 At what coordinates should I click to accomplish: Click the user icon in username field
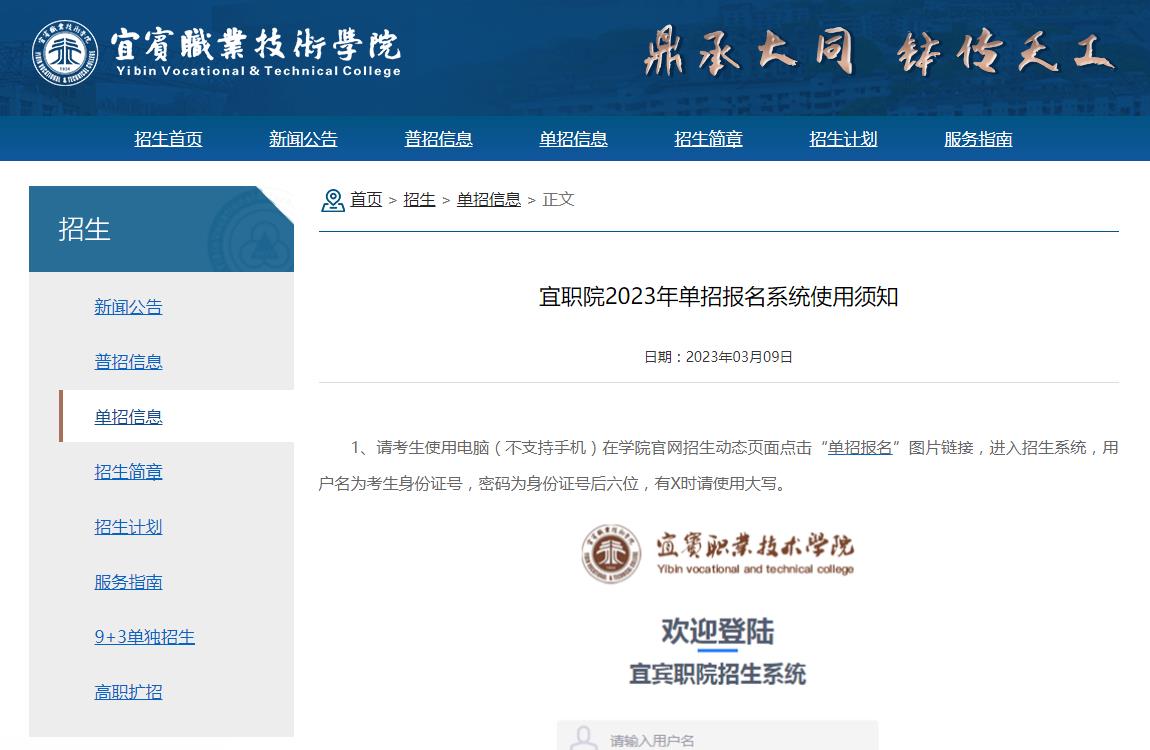coord(584,738)
